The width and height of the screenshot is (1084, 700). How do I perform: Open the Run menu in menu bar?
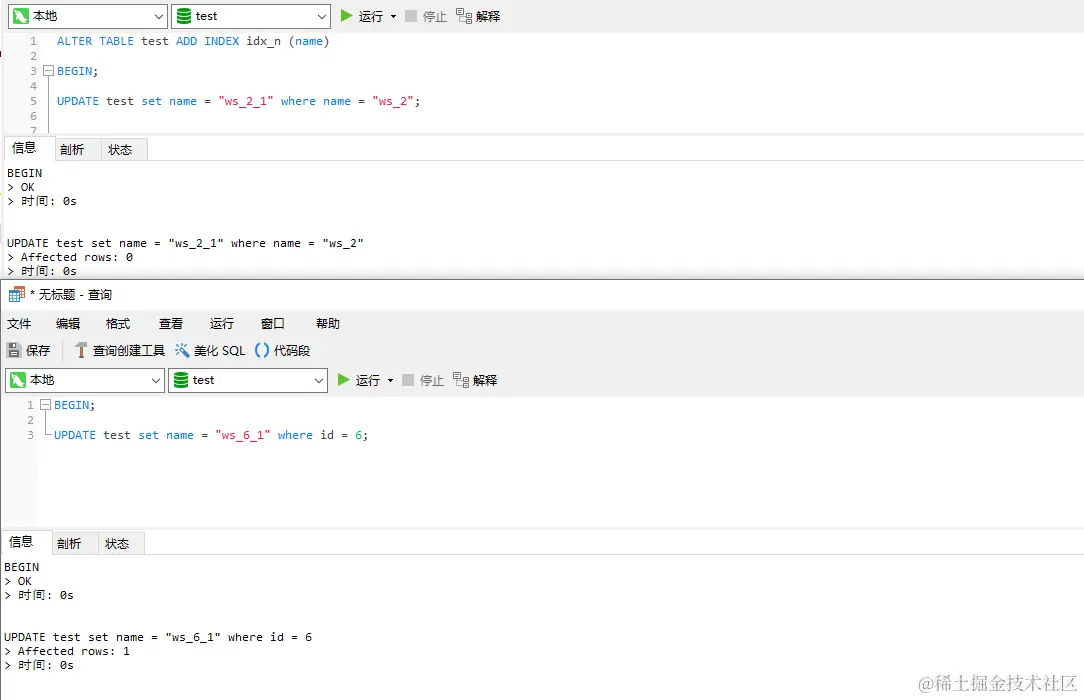pyautogui.click(x=222, y=323)
